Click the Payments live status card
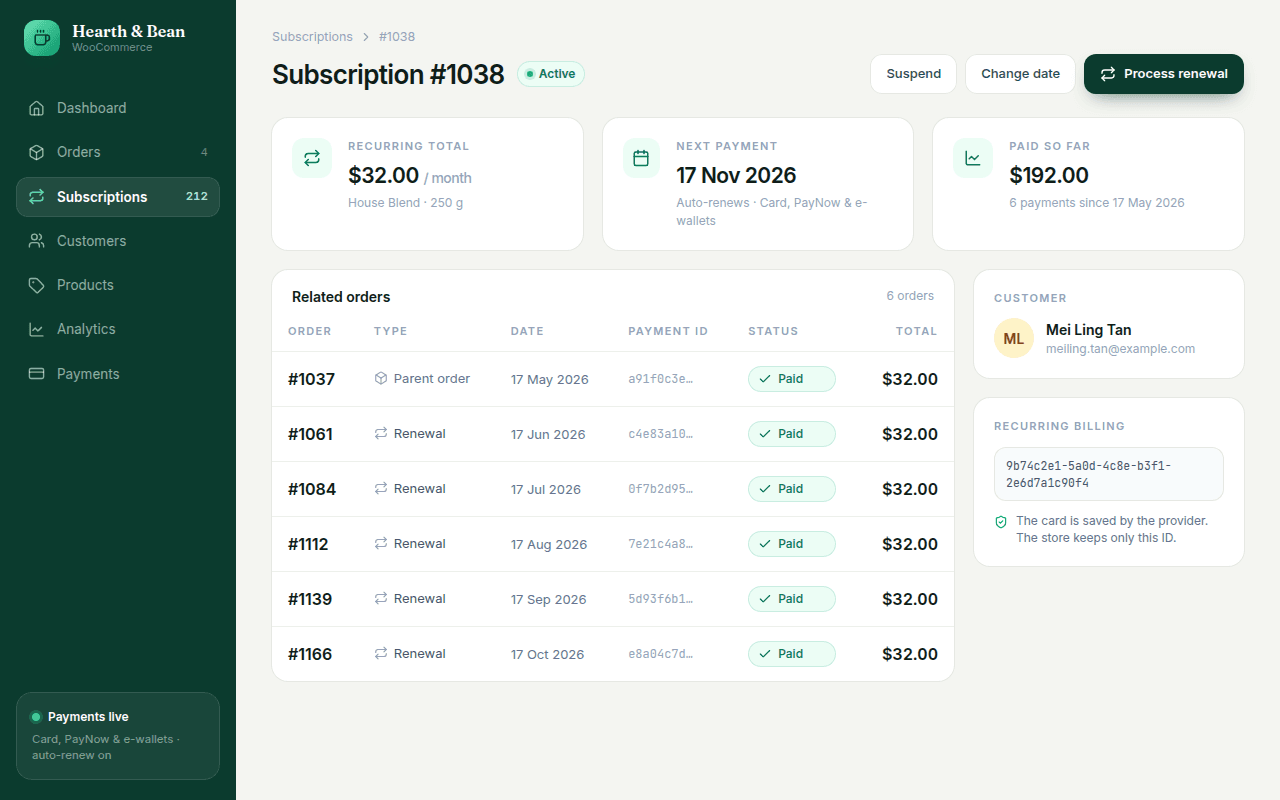 point(118,736)
